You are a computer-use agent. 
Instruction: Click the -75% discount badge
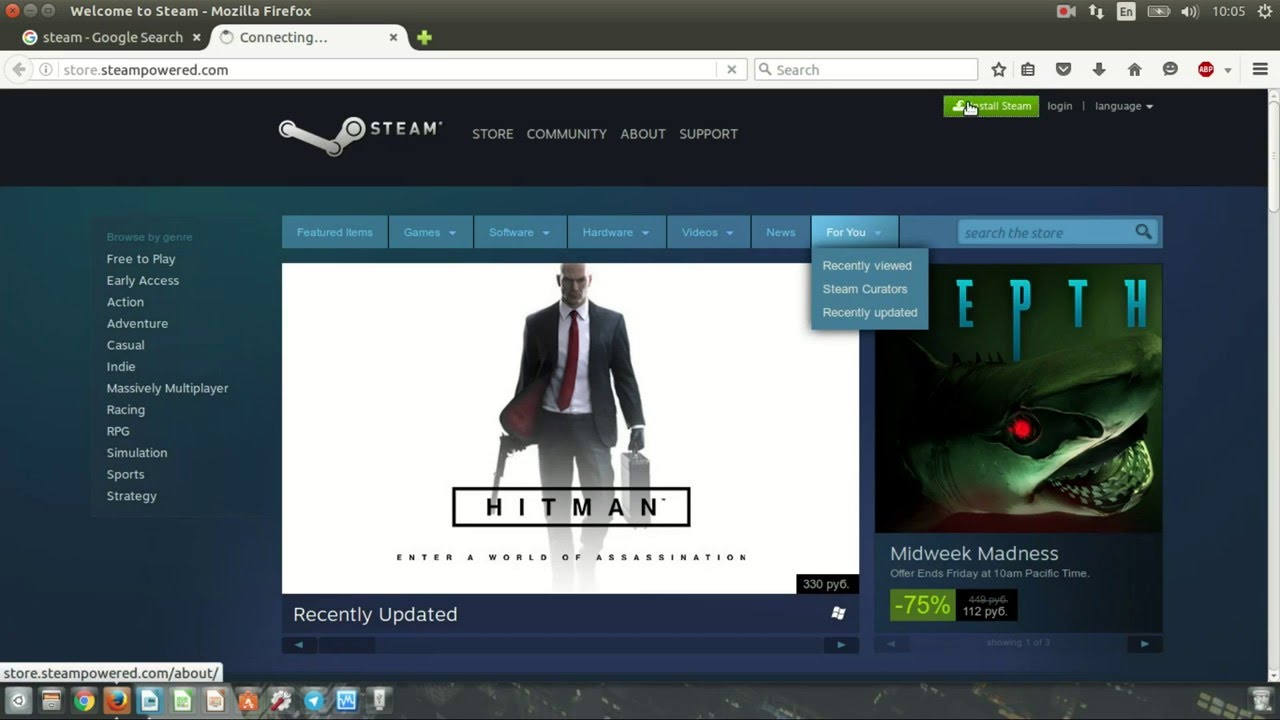point(922,605)
